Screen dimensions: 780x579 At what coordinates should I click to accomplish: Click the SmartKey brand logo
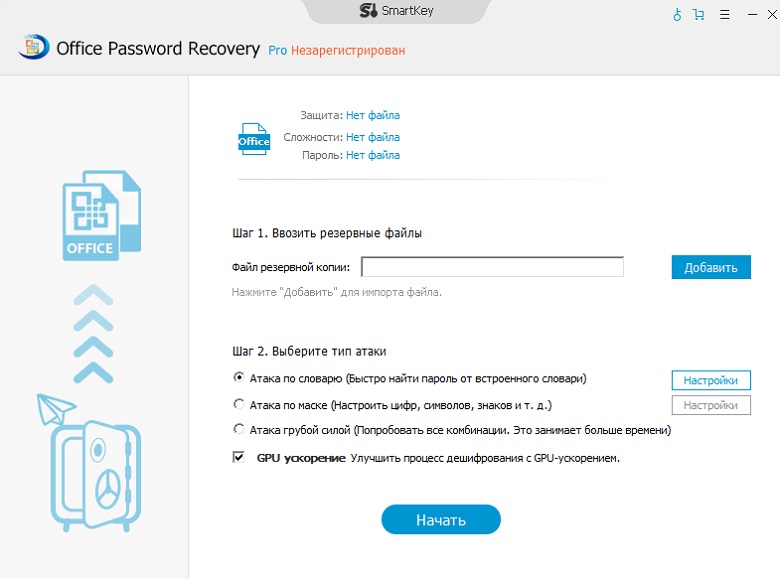(366, 12)
